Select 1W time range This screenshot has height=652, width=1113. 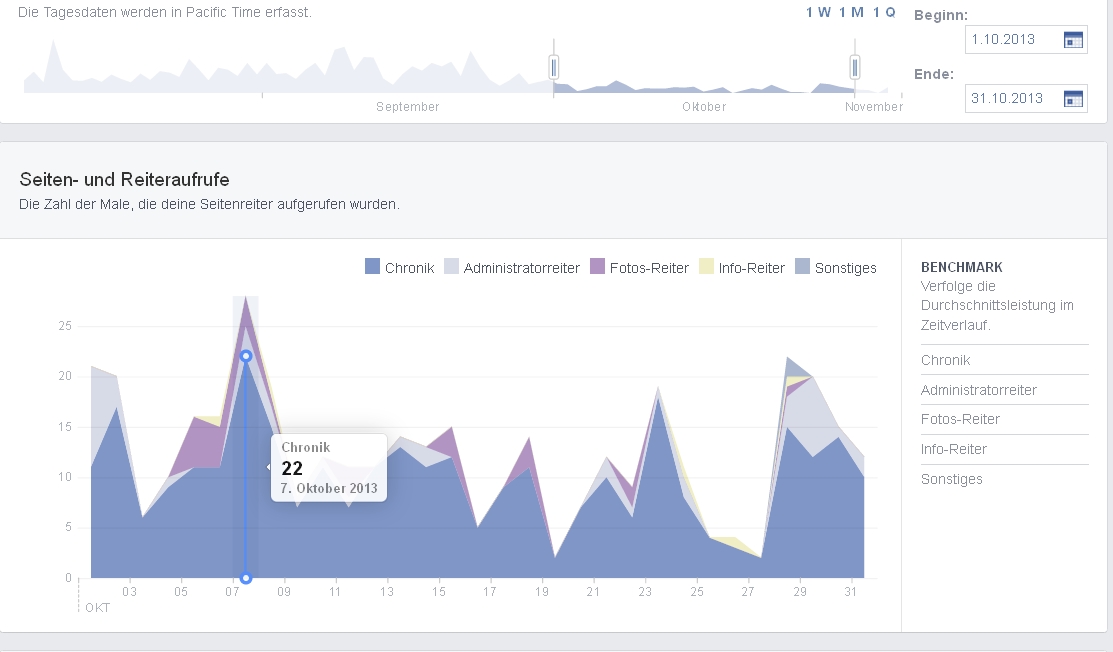pos(818,12)
